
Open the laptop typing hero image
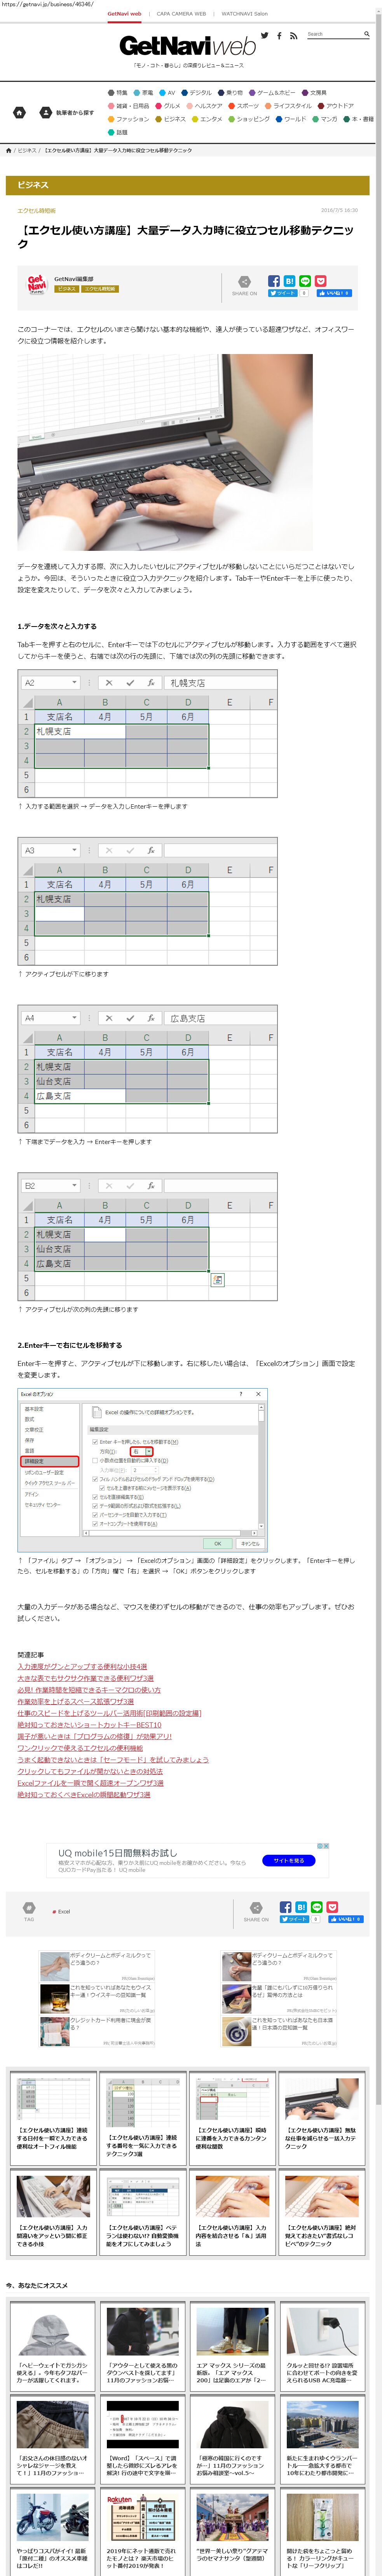(165, 451)
